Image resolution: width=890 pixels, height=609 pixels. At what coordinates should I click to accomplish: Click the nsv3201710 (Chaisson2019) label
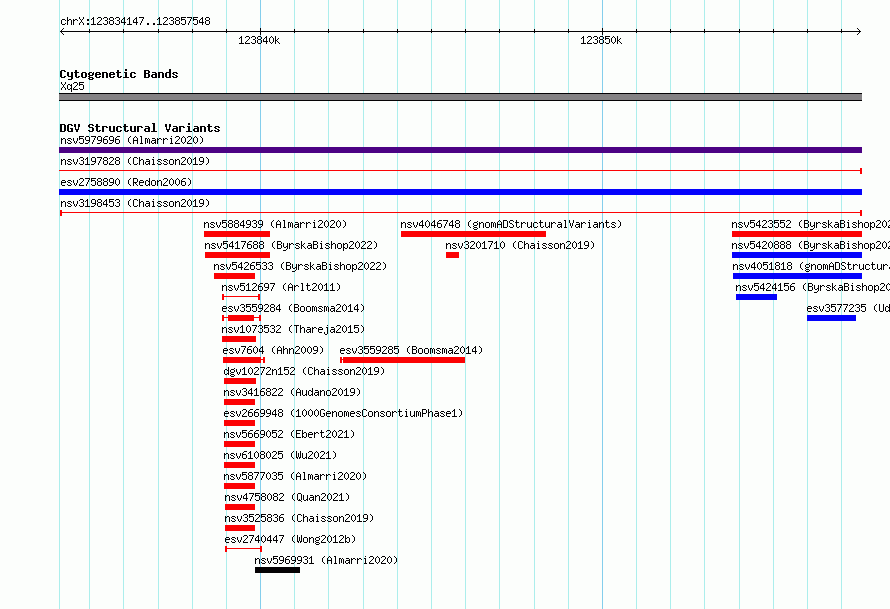520,245
